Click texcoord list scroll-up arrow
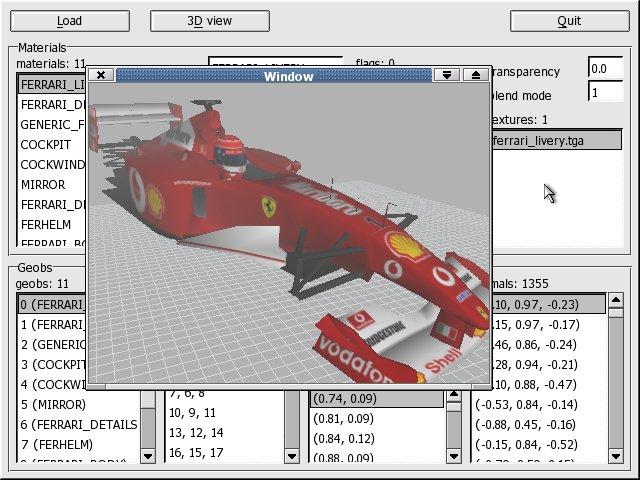The height and width of the screenshot is (480, 640). (454, 395)
